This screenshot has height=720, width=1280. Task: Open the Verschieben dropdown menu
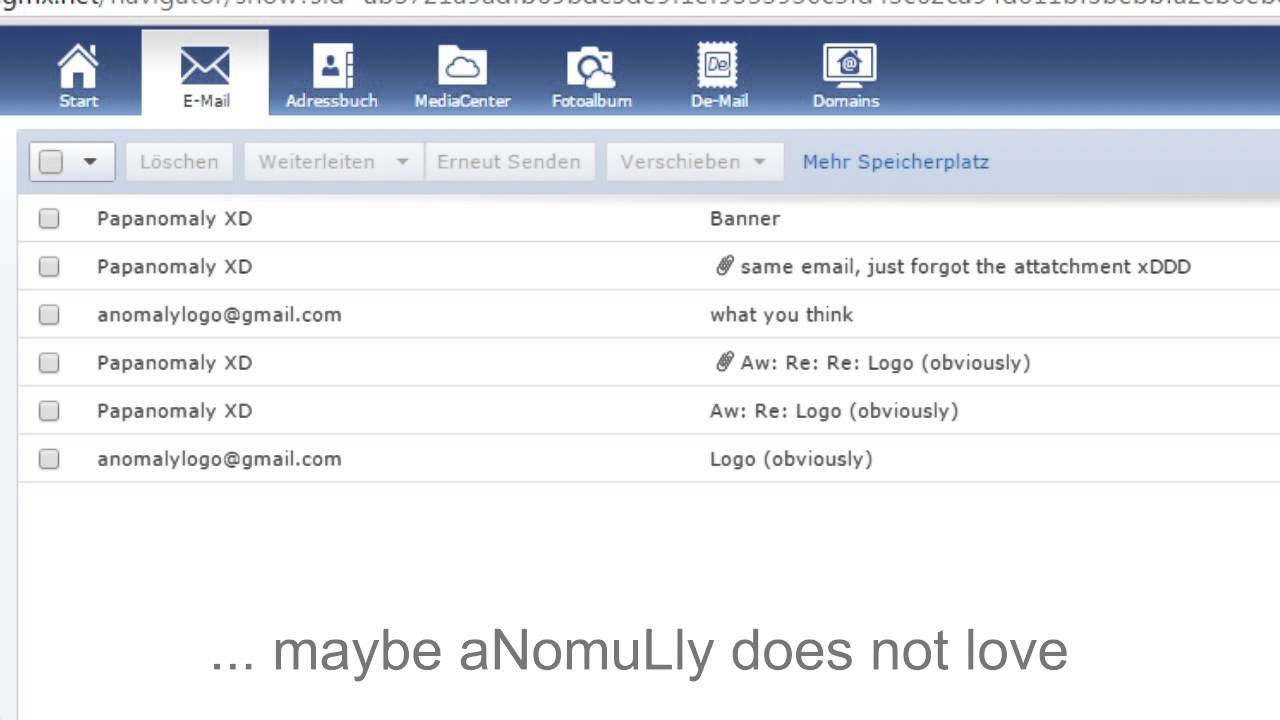coord(694,162)
